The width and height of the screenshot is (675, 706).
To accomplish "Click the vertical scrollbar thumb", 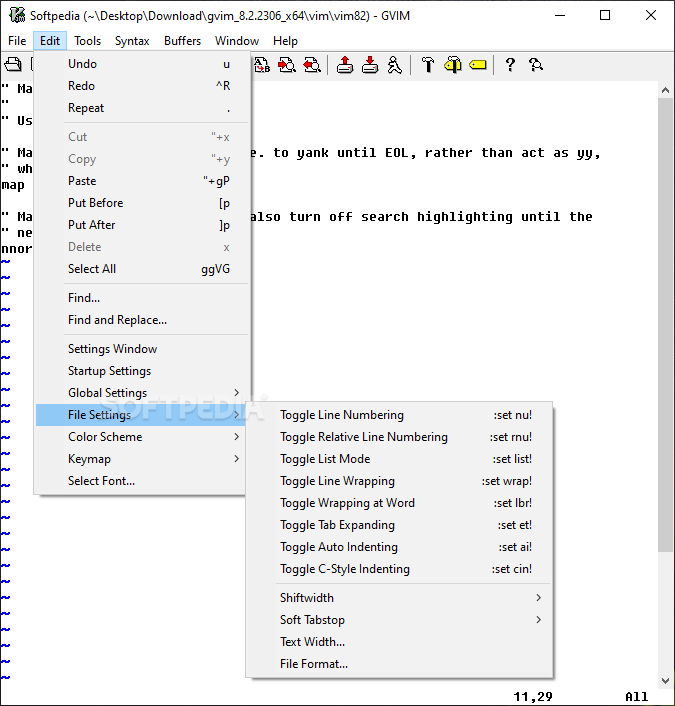I will pyautogui.click(x=665, y=325).
